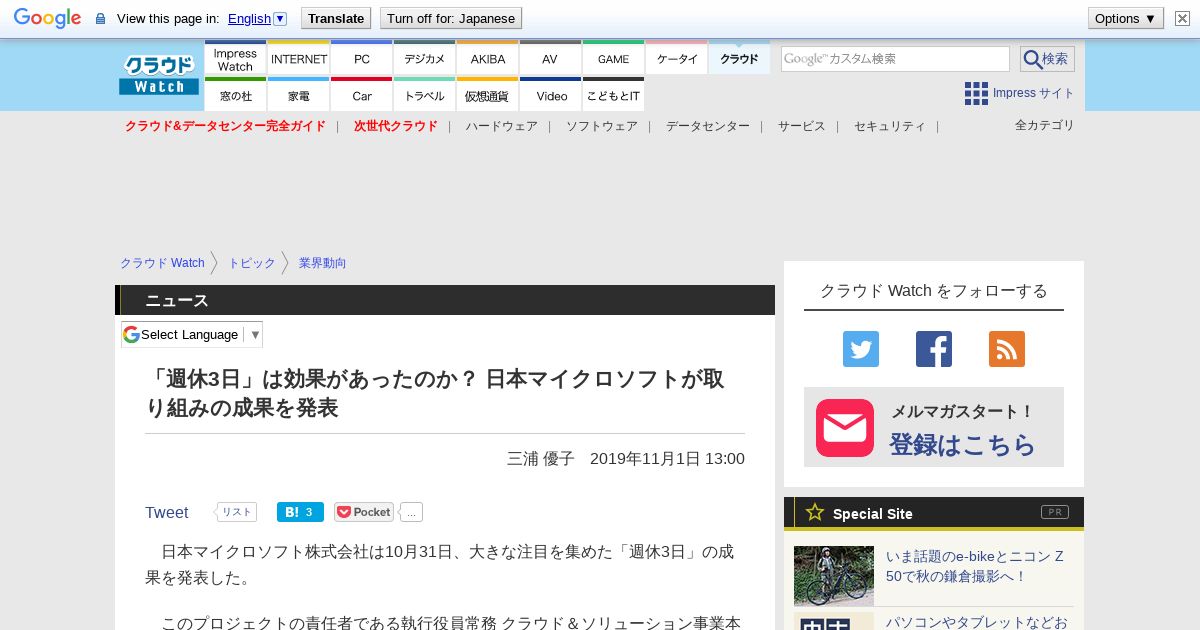Click the Google logo in the translate bar
The image size is (1200, 630).
[47, 18]
